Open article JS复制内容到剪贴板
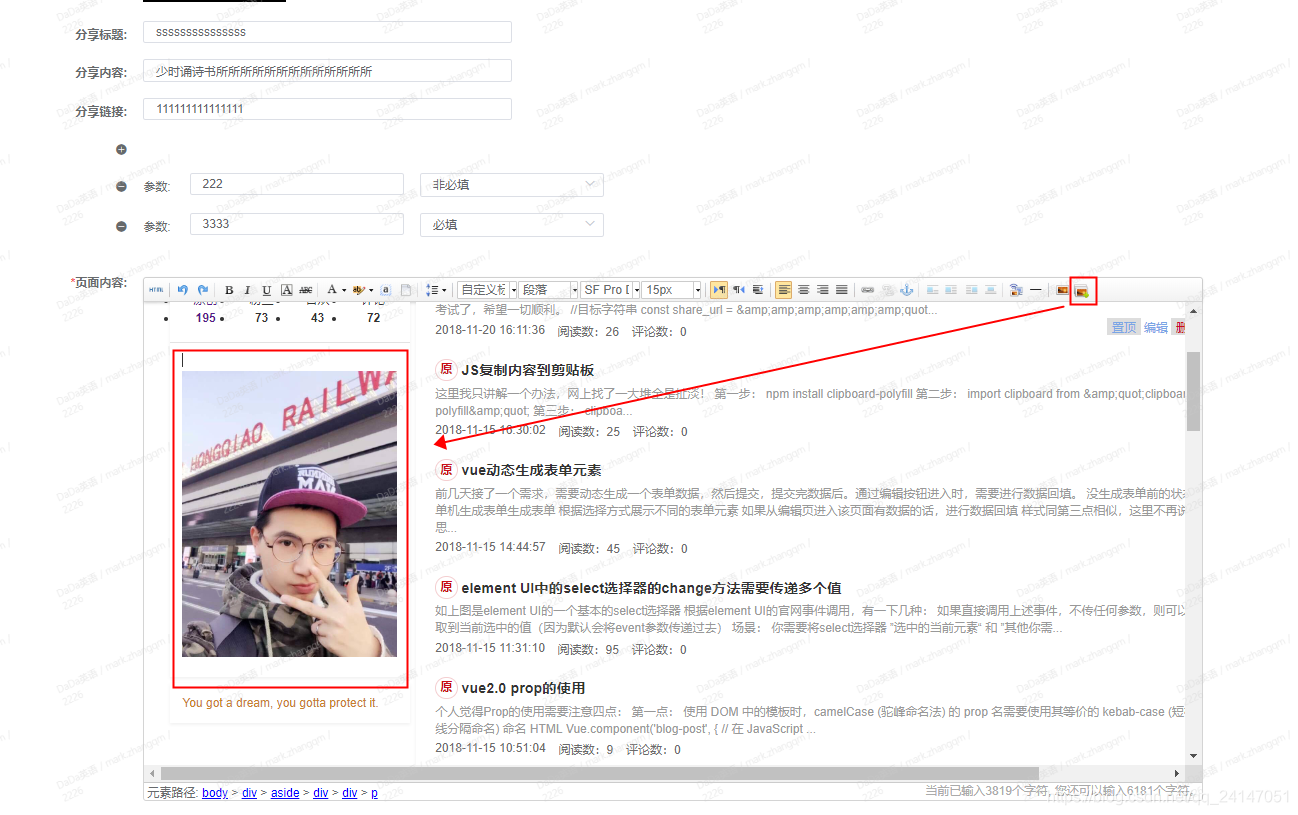Screen dimensions: 1298x815 point(527,370)
